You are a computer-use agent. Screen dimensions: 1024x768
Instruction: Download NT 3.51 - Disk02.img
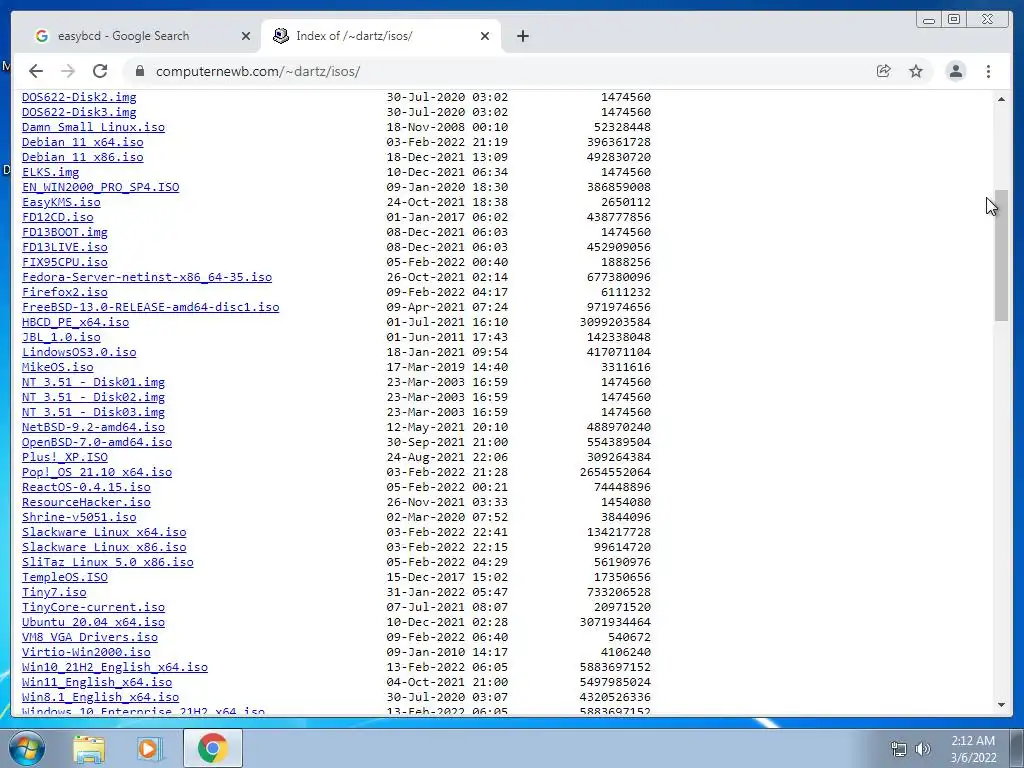pyautogui.click(x=93, y=398)
